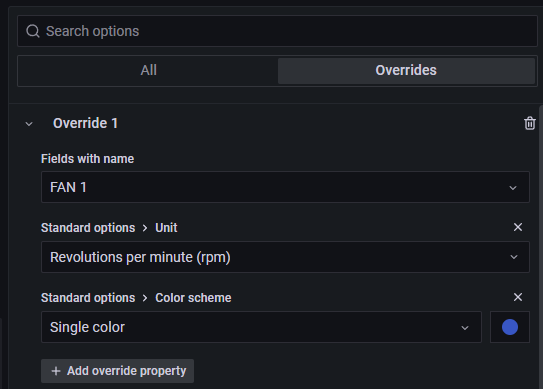This screenshot has height=389, width=543.
Task: Focus the Search options field
Action: (x=277, y=31)
